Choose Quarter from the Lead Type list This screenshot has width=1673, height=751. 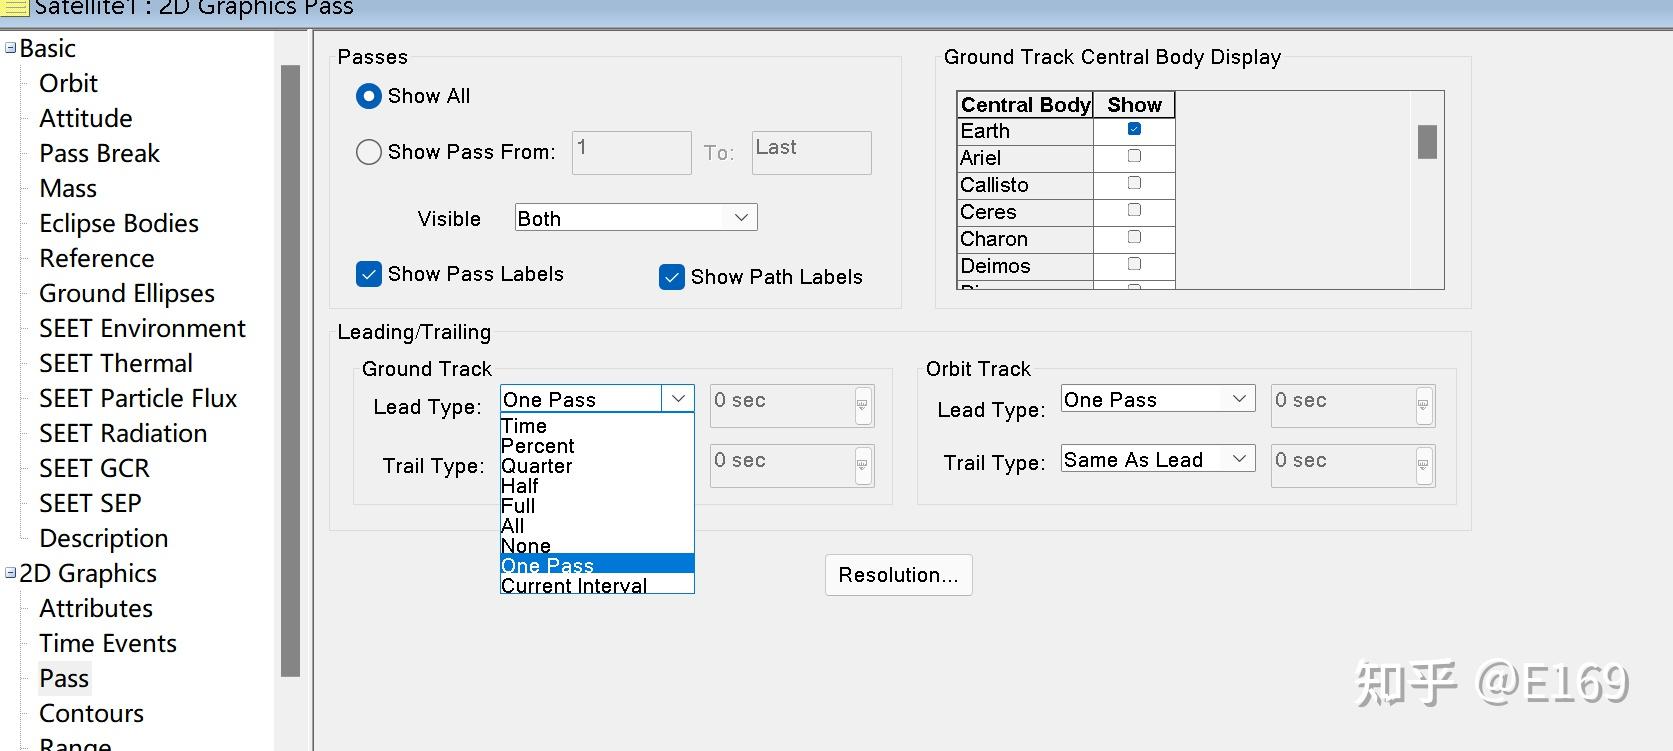click(x=537, y=466)
